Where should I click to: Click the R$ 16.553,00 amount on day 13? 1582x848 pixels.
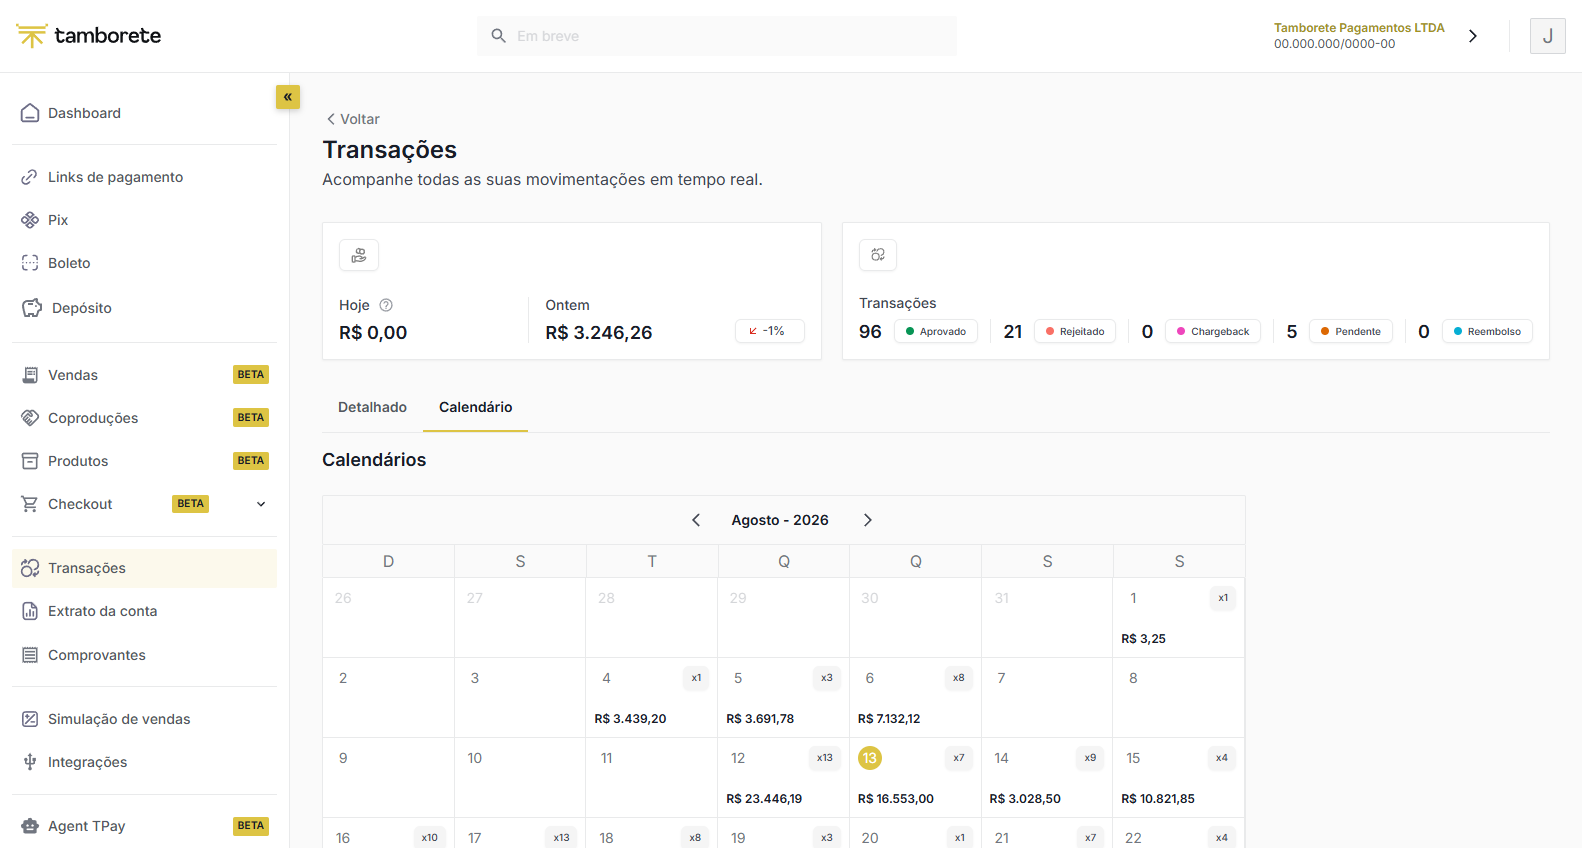pyautogui.click(x=896, y=799)
